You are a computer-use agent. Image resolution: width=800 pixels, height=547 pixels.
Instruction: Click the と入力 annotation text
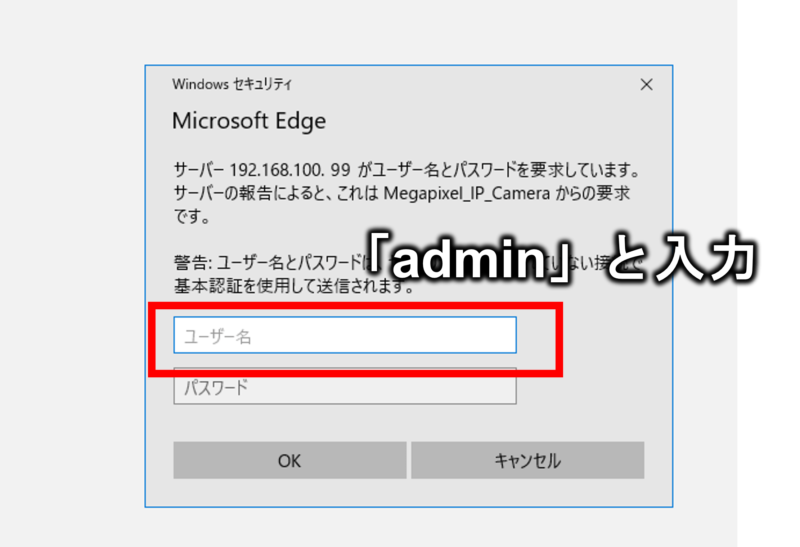tap(681, 259)
